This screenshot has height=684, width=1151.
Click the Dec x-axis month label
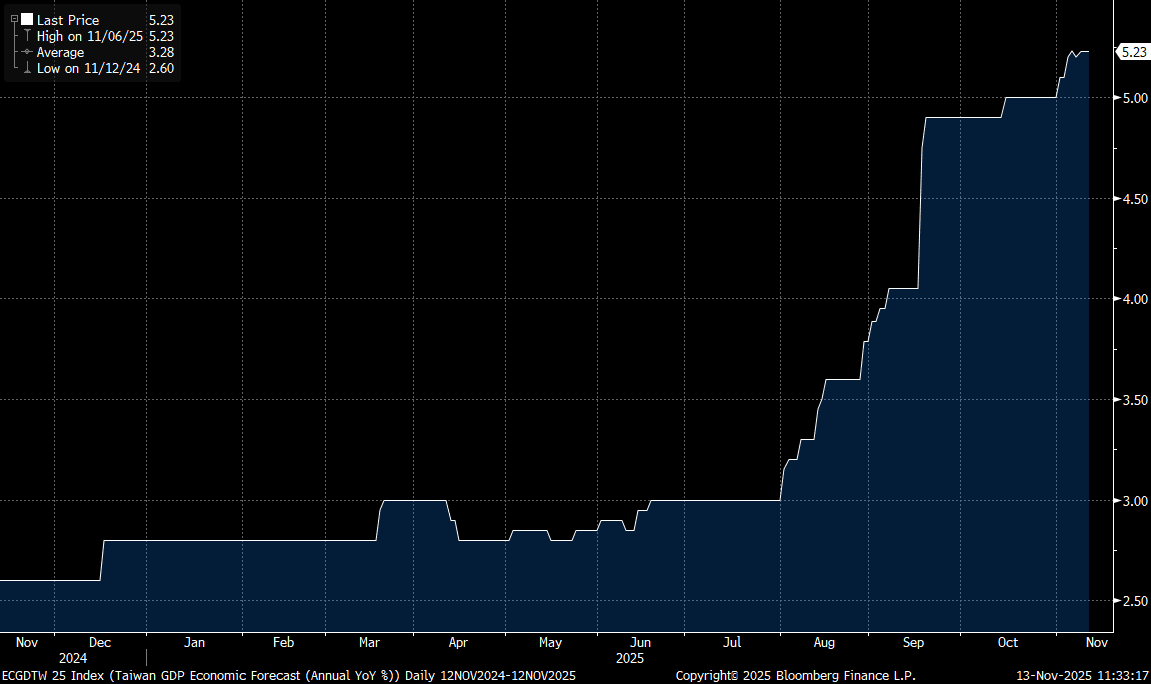click(100, 642)
